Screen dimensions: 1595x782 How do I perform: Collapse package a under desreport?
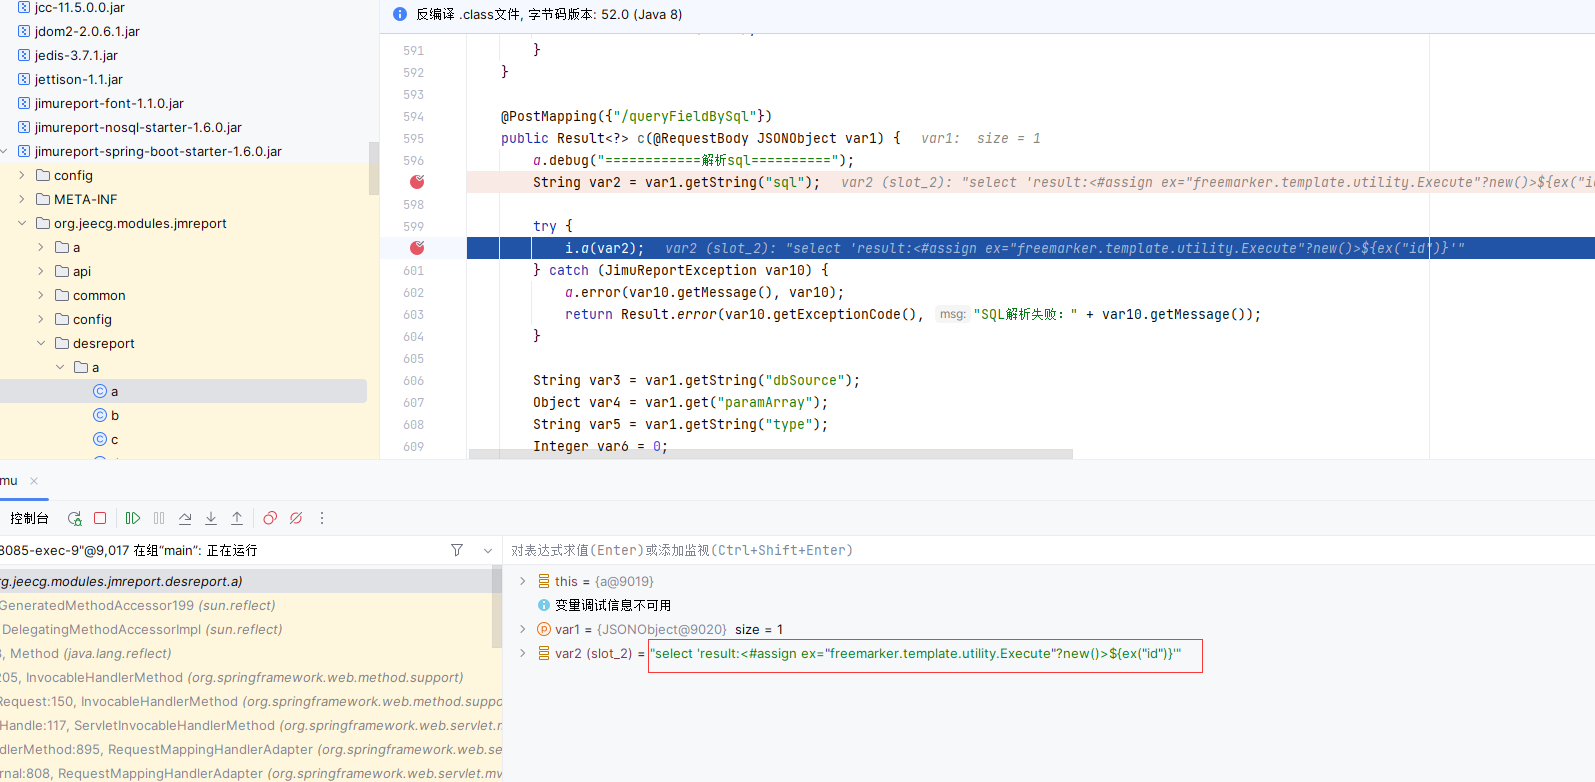tap(60, 367)
